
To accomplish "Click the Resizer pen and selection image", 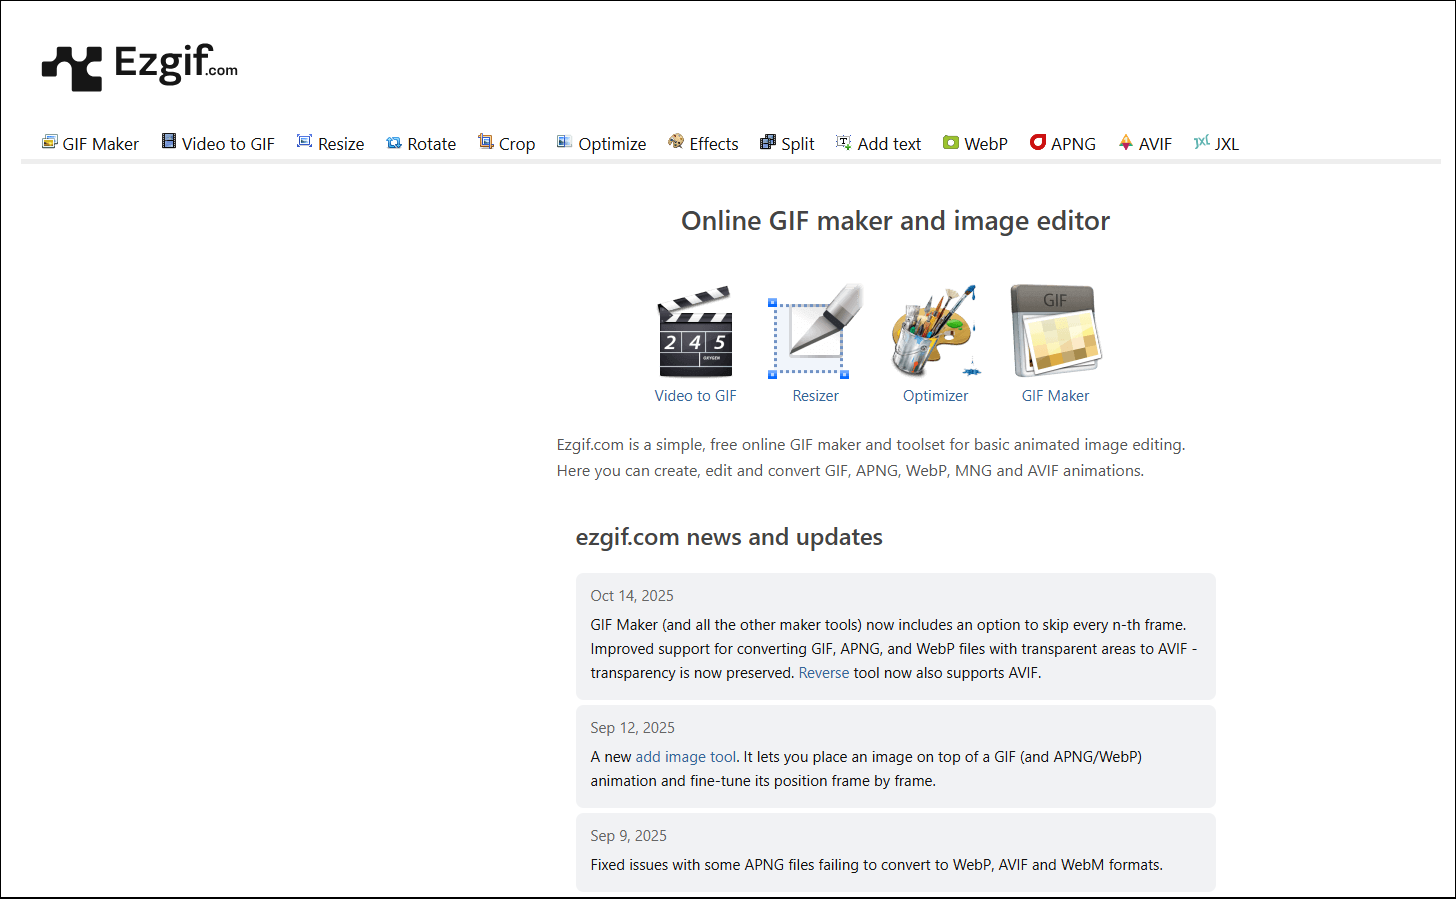I will [x=816, y=332].
